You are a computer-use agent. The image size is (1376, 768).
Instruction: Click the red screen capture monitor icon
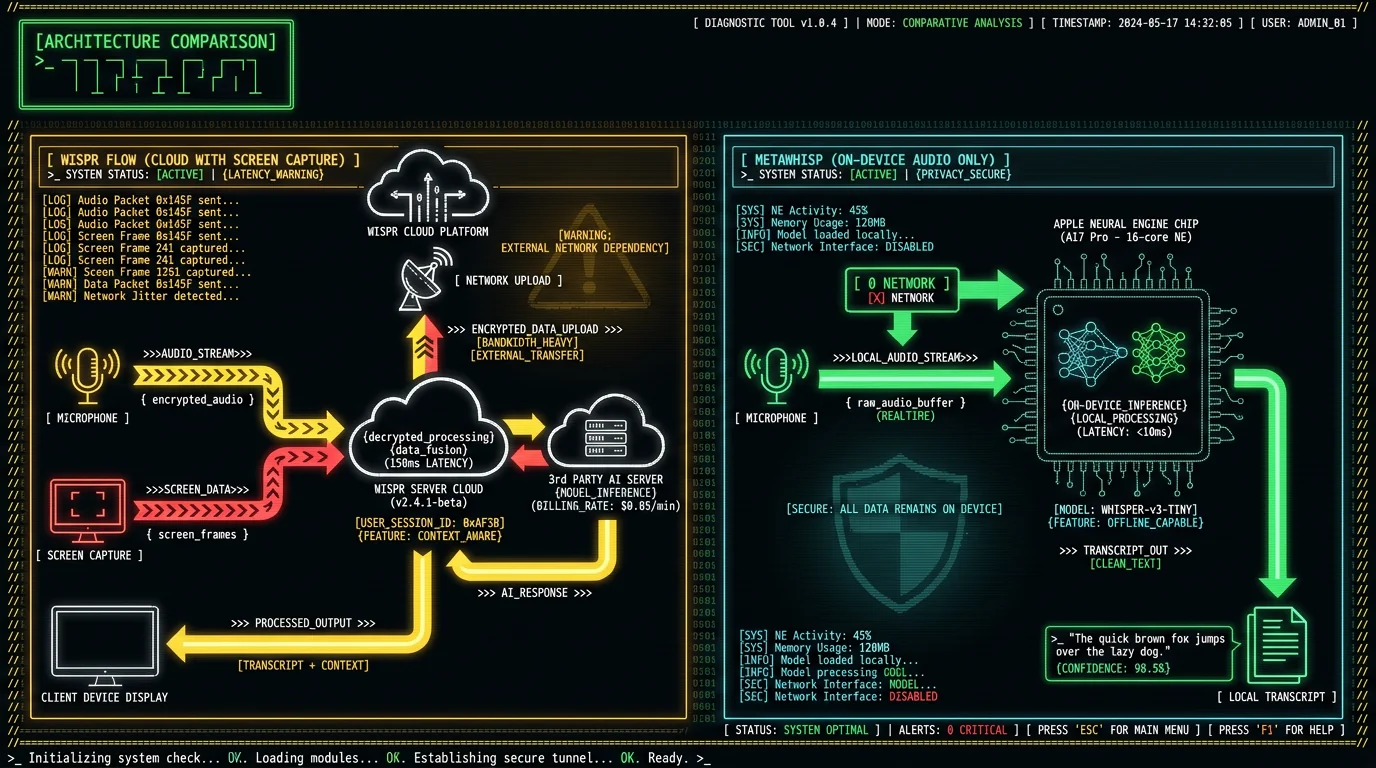88,509
